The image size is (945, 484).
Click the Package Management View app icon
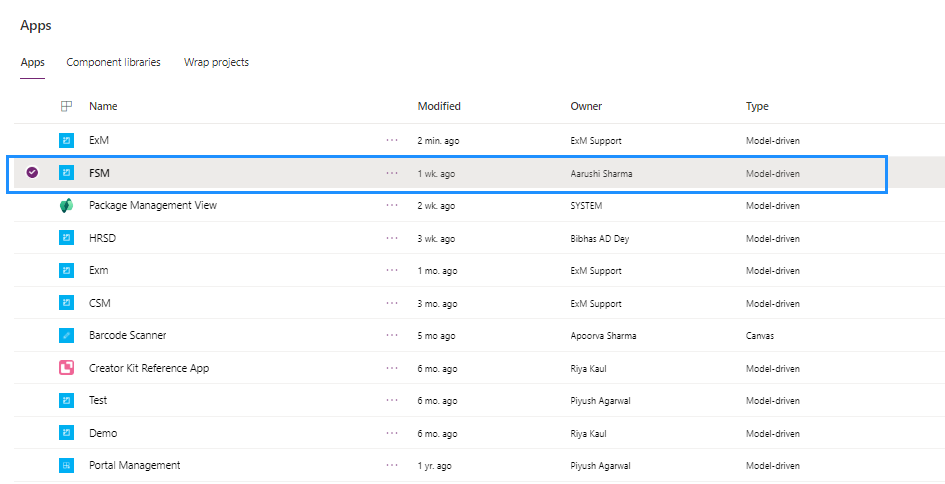click(66, 206)
